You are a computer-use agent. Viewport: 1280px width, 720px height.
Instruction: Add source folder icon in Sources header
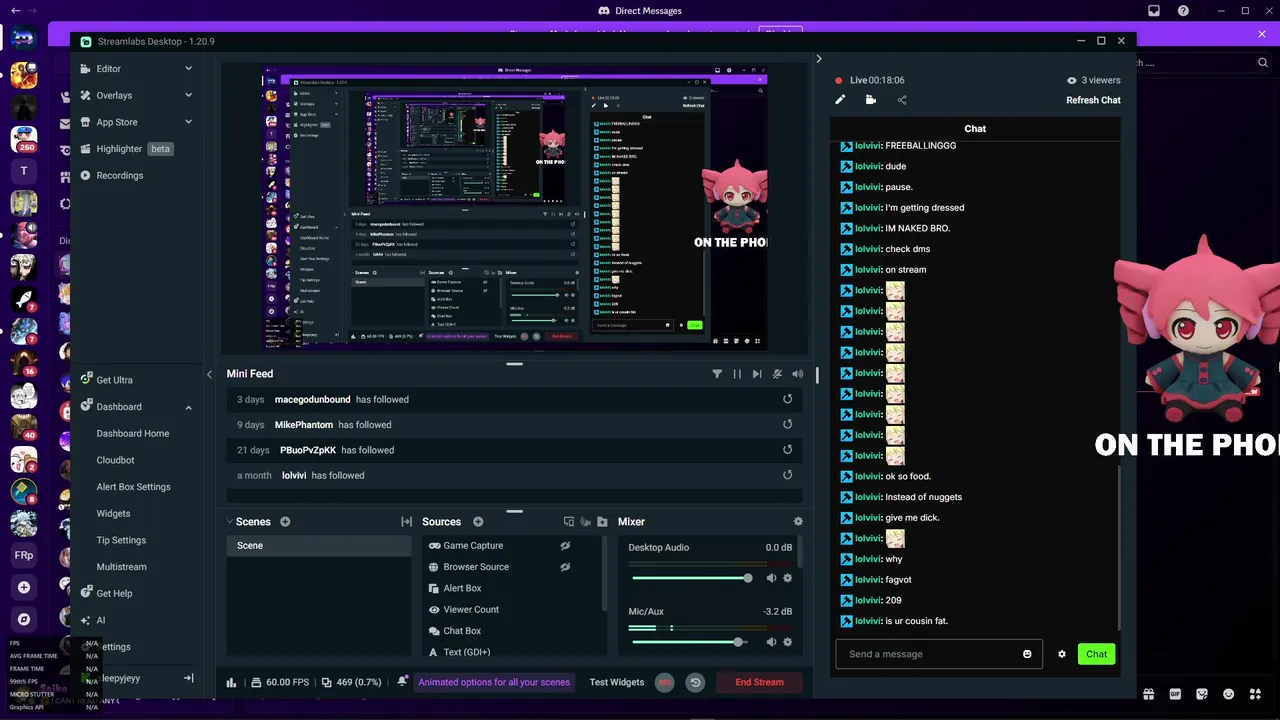coord(602,522)
